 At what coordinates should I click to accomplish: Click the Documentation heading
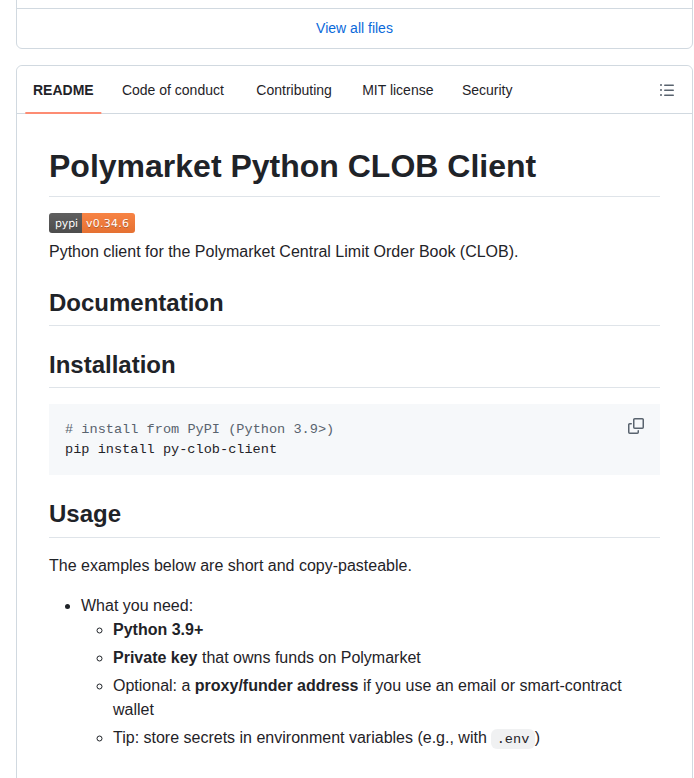coord(136,303)
